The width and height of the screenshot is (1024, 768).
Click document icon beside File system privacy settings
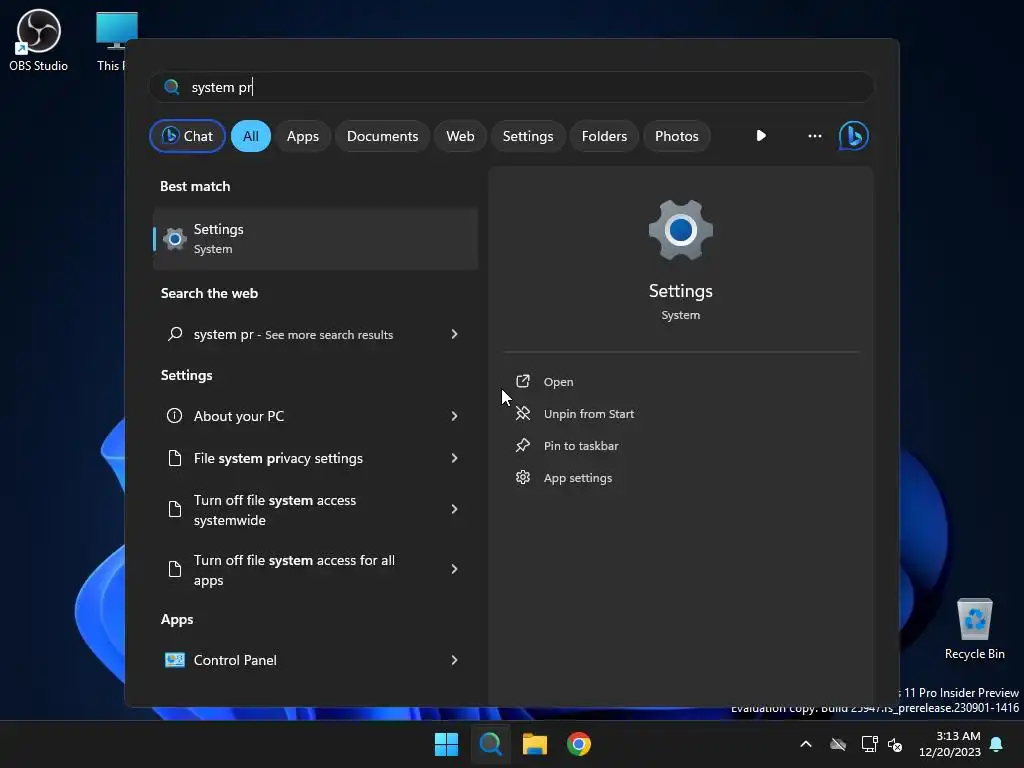174,458
